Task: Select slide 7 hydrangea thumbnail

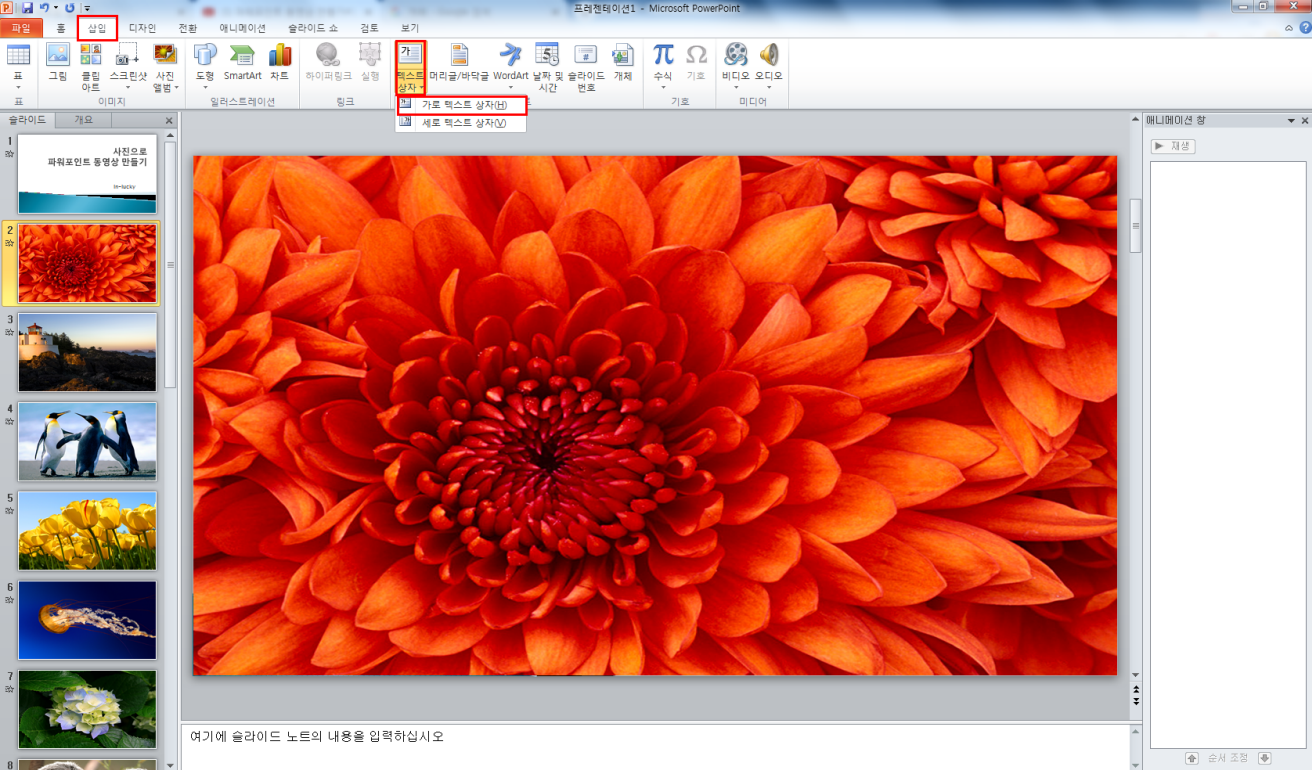Action: tap(88, 709)
